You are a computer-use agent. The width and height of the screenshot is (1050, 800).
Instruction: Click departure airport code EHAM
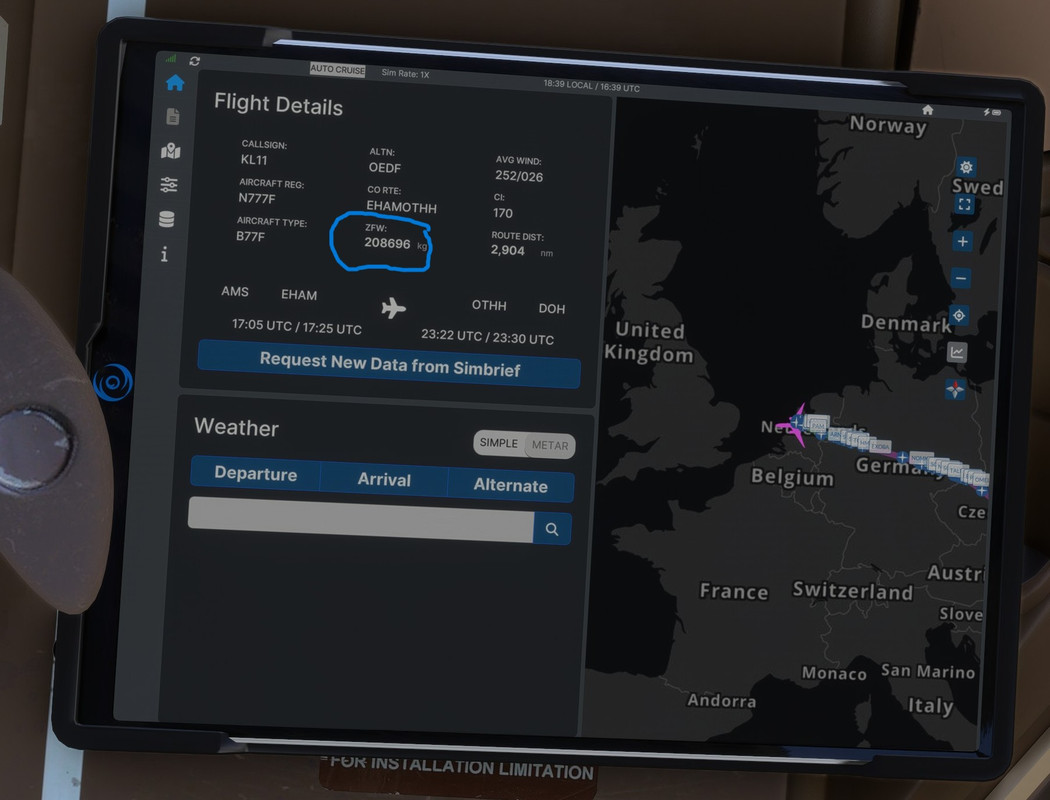[x=299, y=295]
